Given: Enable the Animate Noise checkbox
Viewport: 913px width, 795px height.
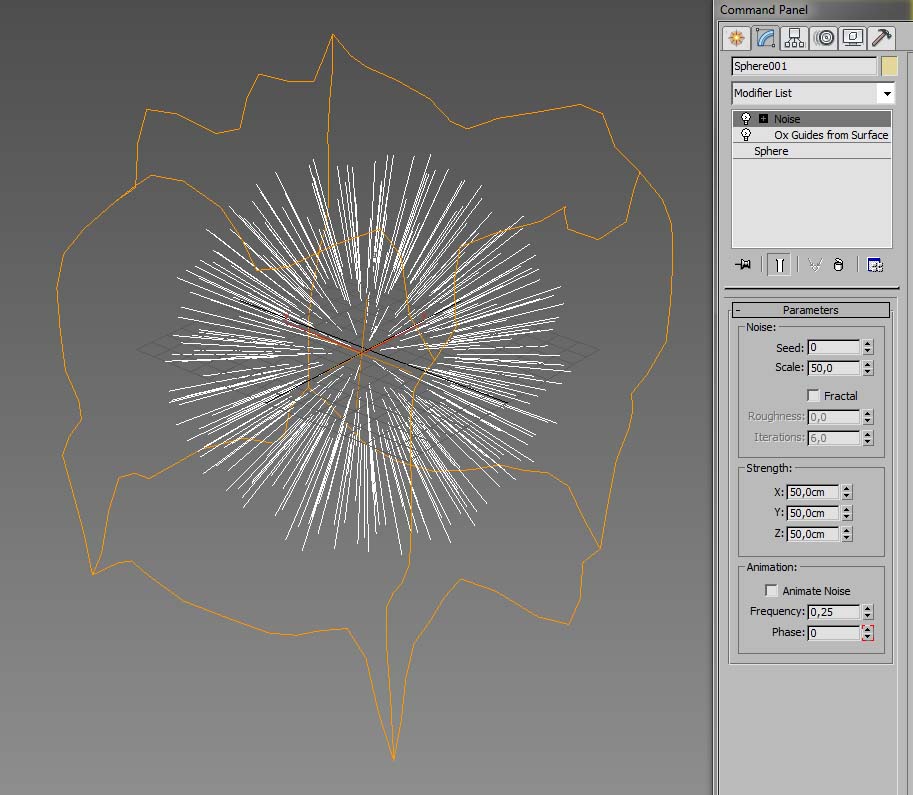Looking at the screenshot, I should (x=771, y=591).
